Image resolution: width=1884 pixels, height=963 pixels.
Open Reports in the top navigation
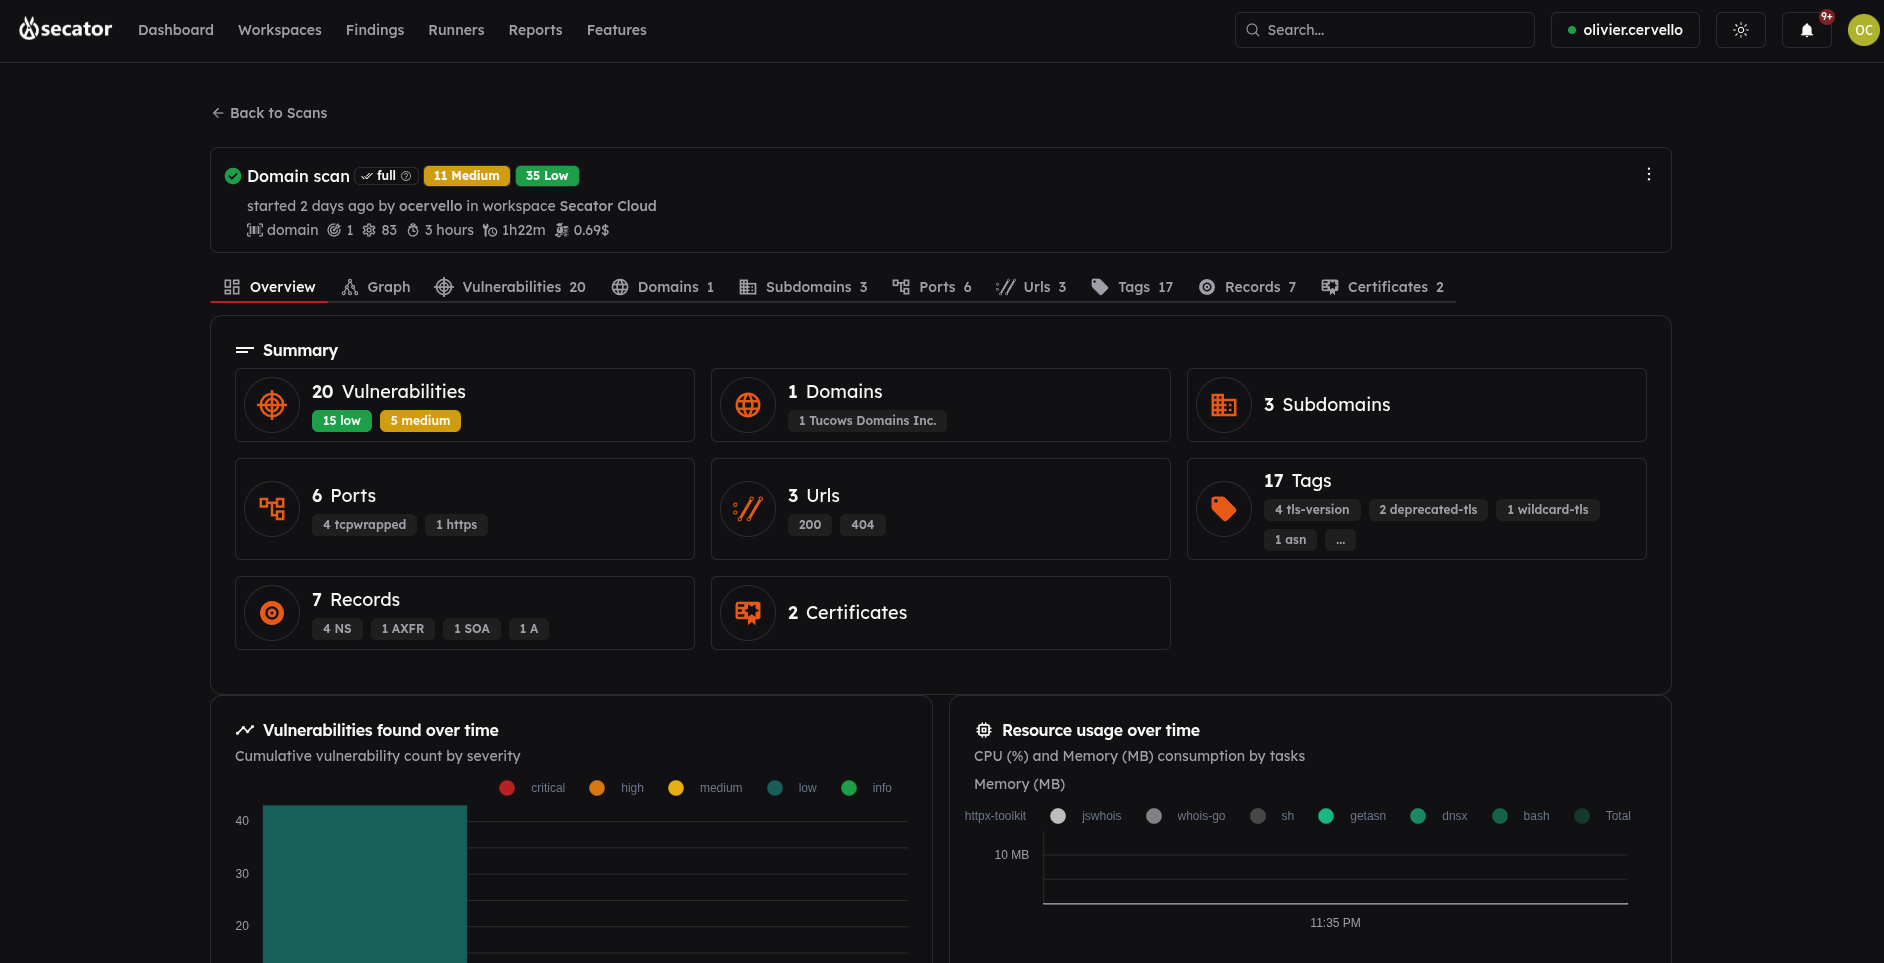535,30
